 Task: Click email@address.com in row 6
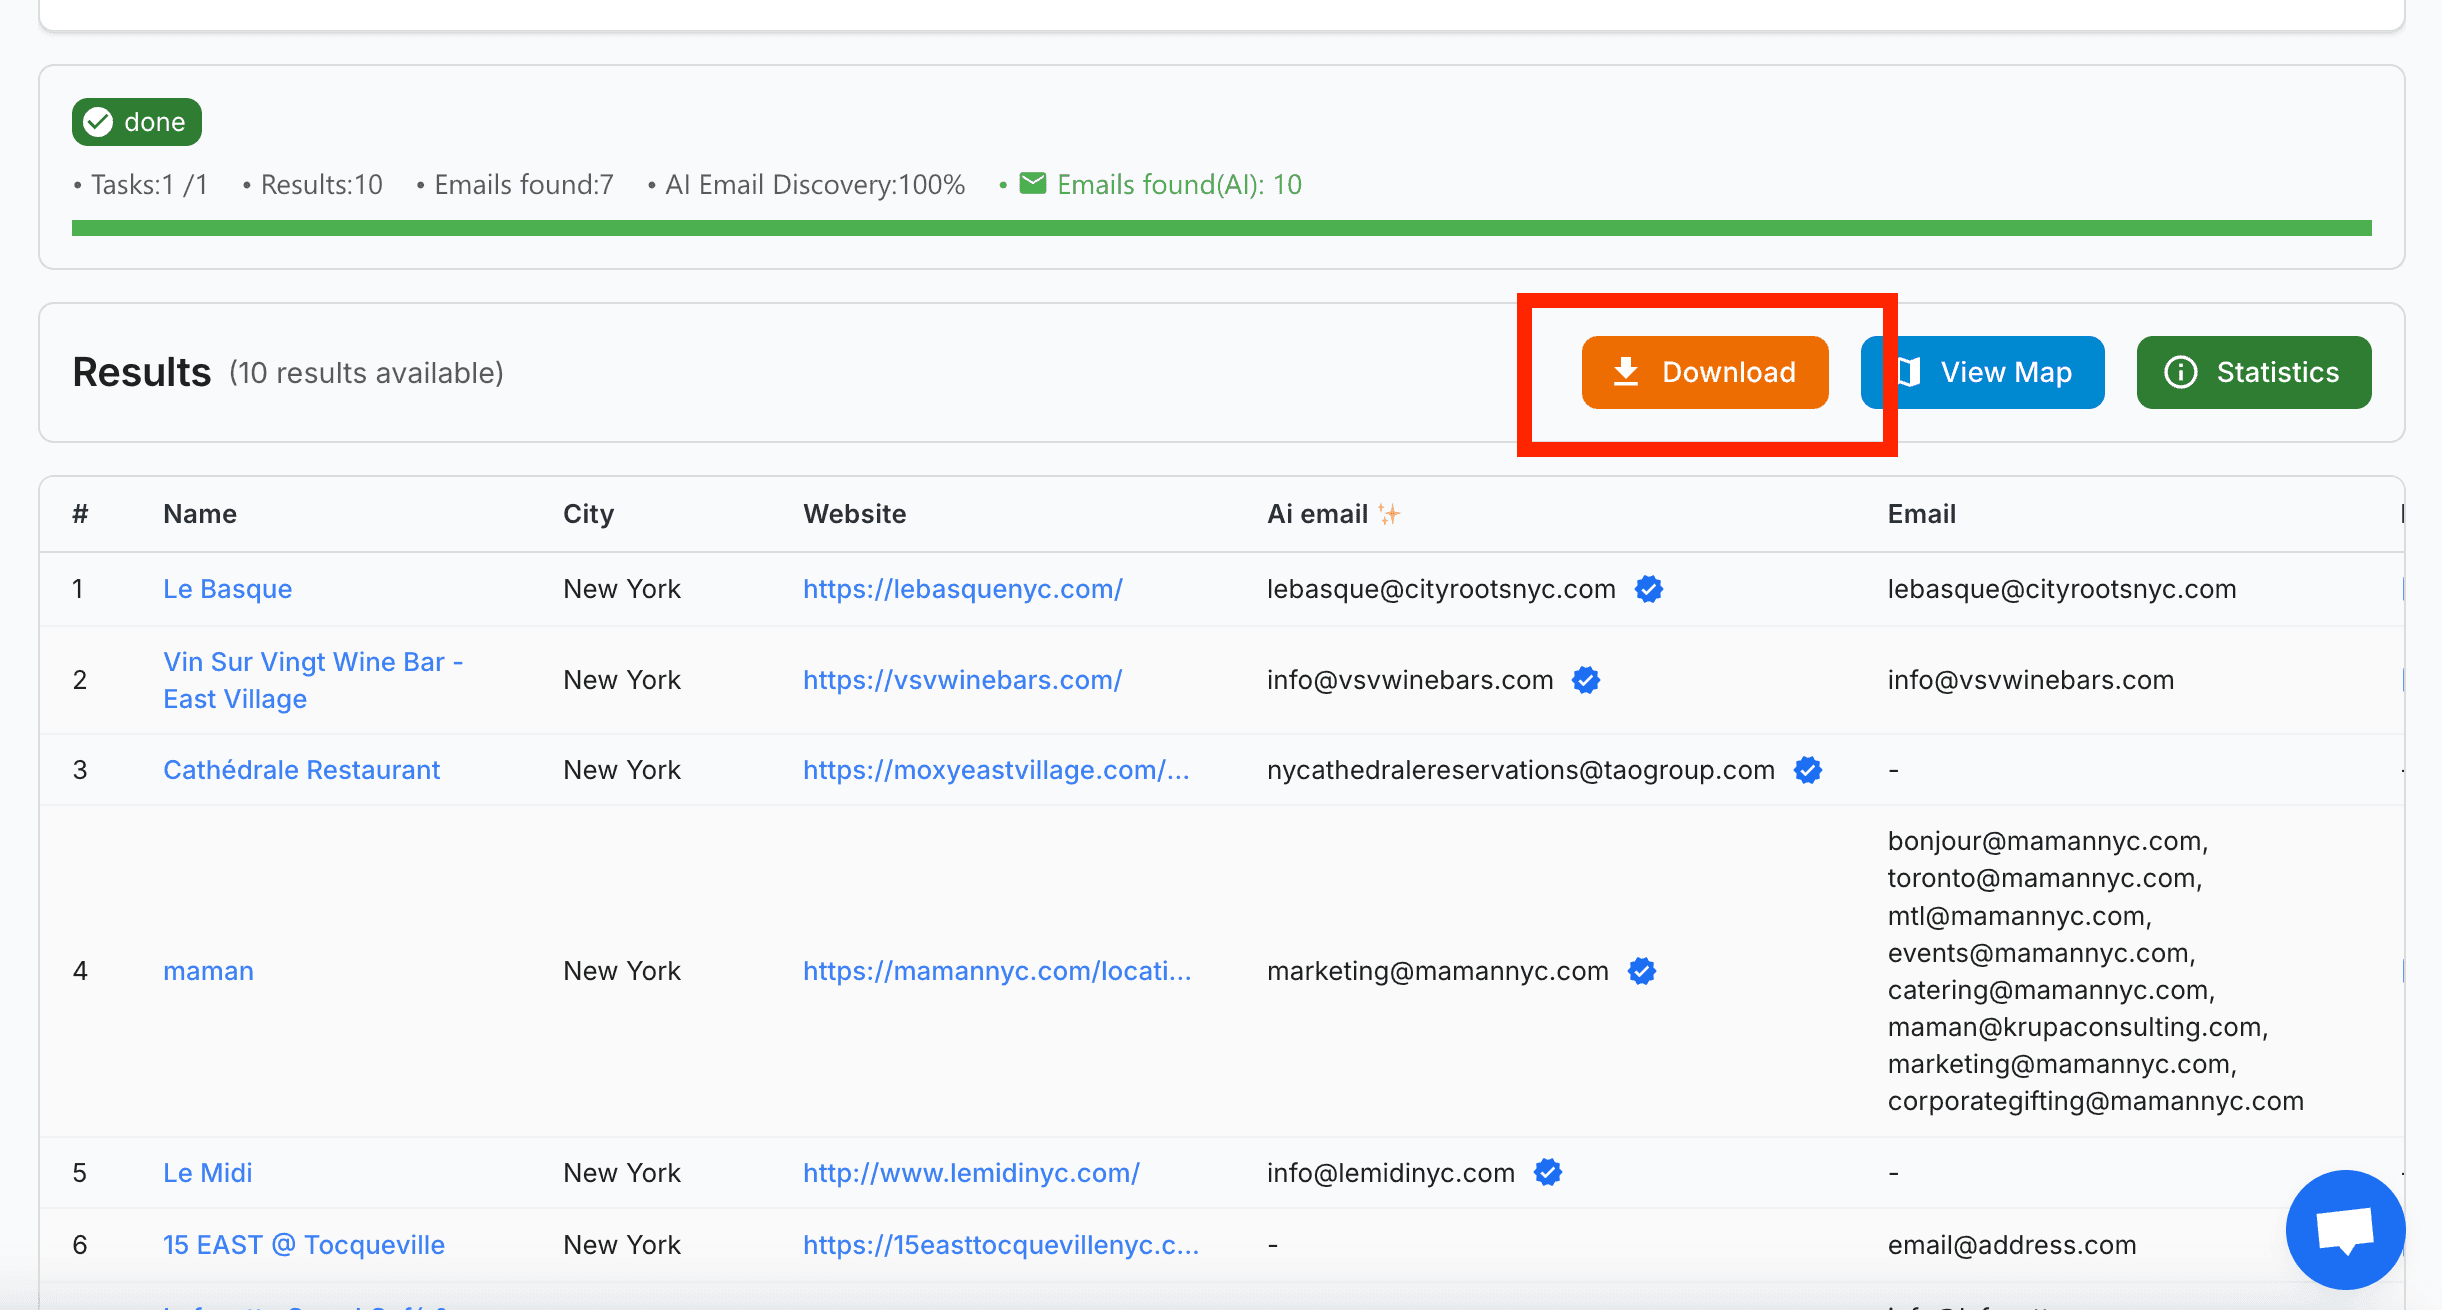pos(2012,1245)
